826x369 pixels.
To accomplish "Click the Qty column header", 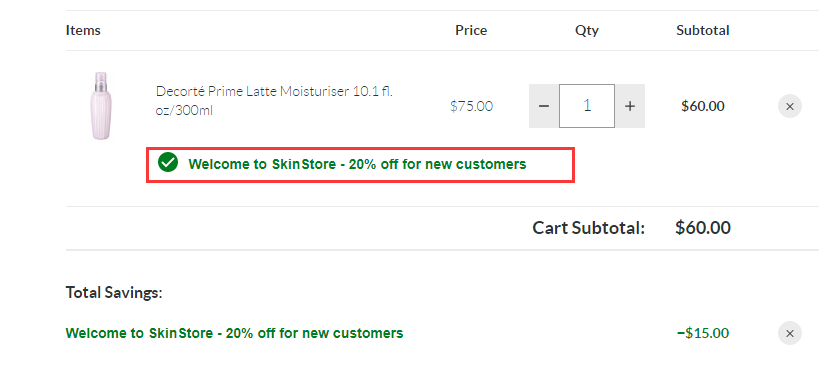I will click(x=587, y=31).
